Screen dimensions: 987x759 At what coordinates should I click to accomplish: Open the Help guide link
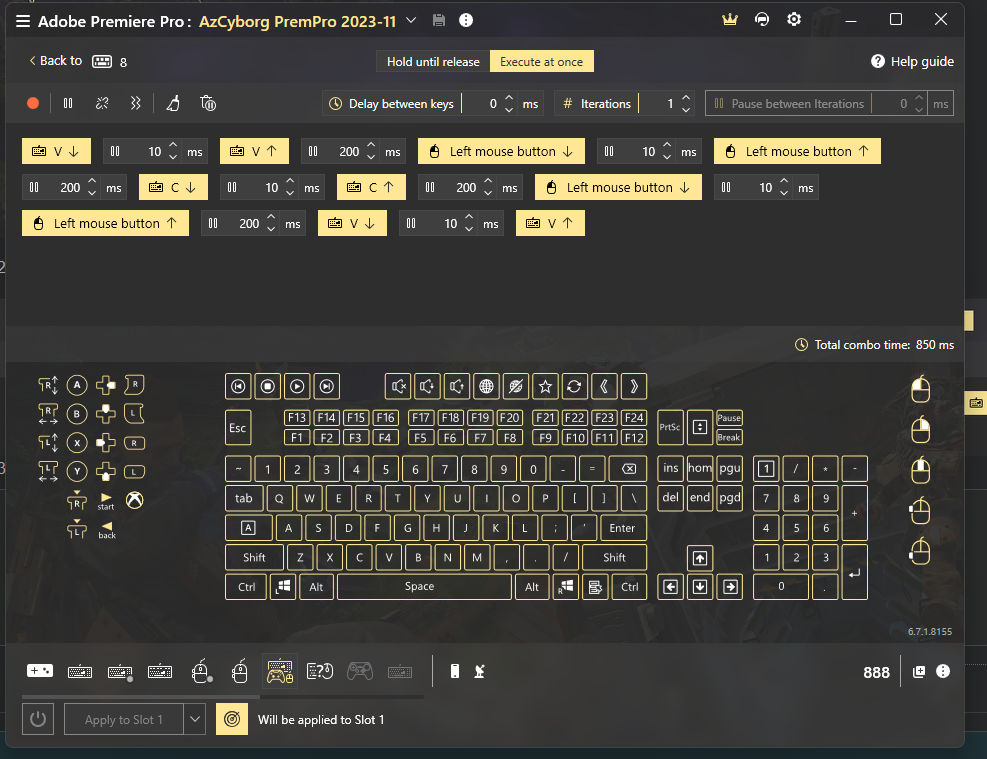point(912,62)
